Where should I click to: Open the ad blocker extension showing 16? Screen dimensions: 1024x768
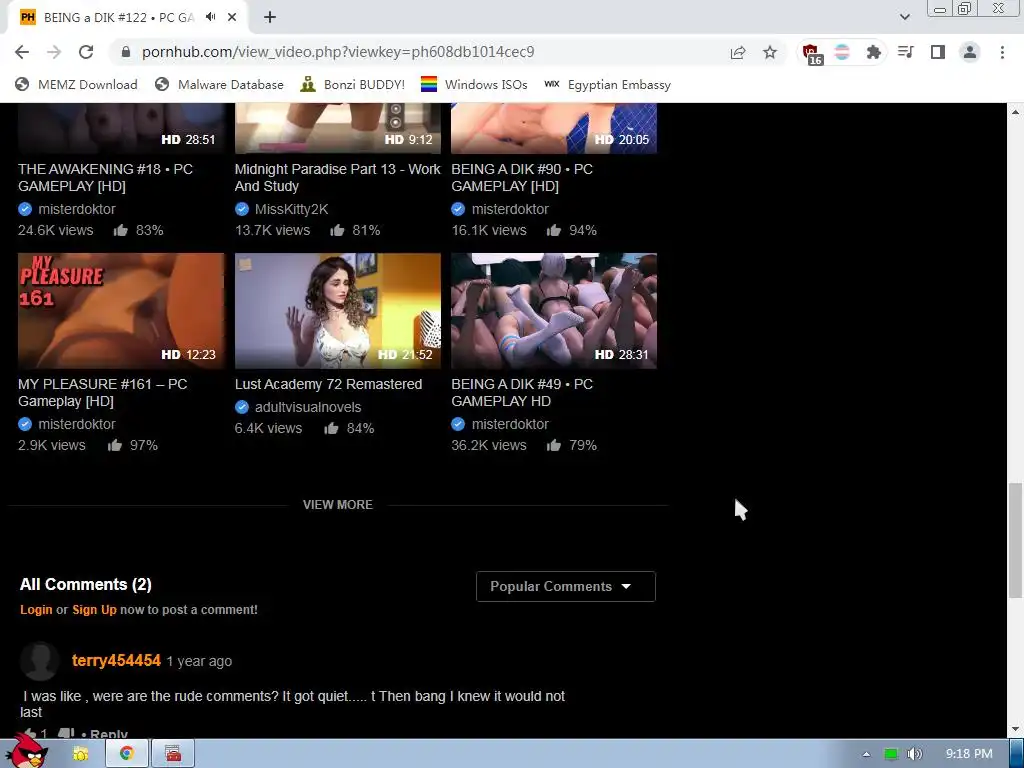(x=812, y=54)
